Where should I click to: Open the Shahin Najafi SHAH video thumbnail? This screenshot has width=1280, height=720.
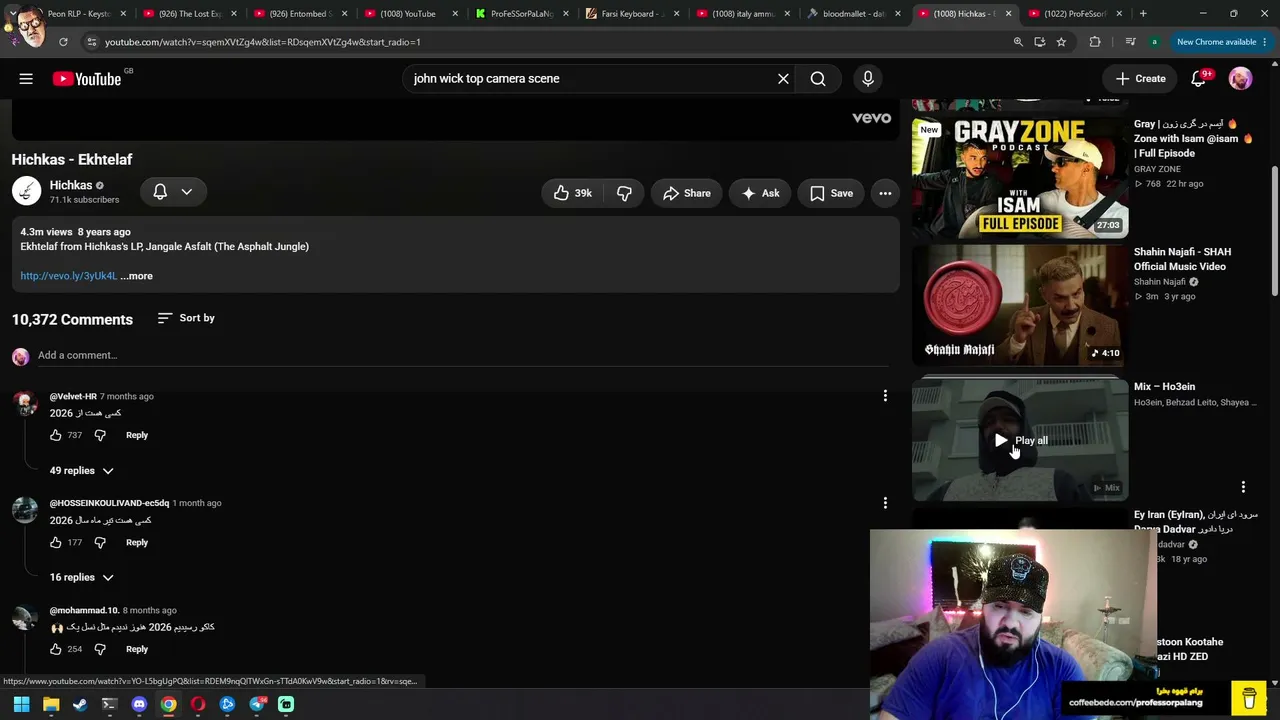tap(1020, 306)
